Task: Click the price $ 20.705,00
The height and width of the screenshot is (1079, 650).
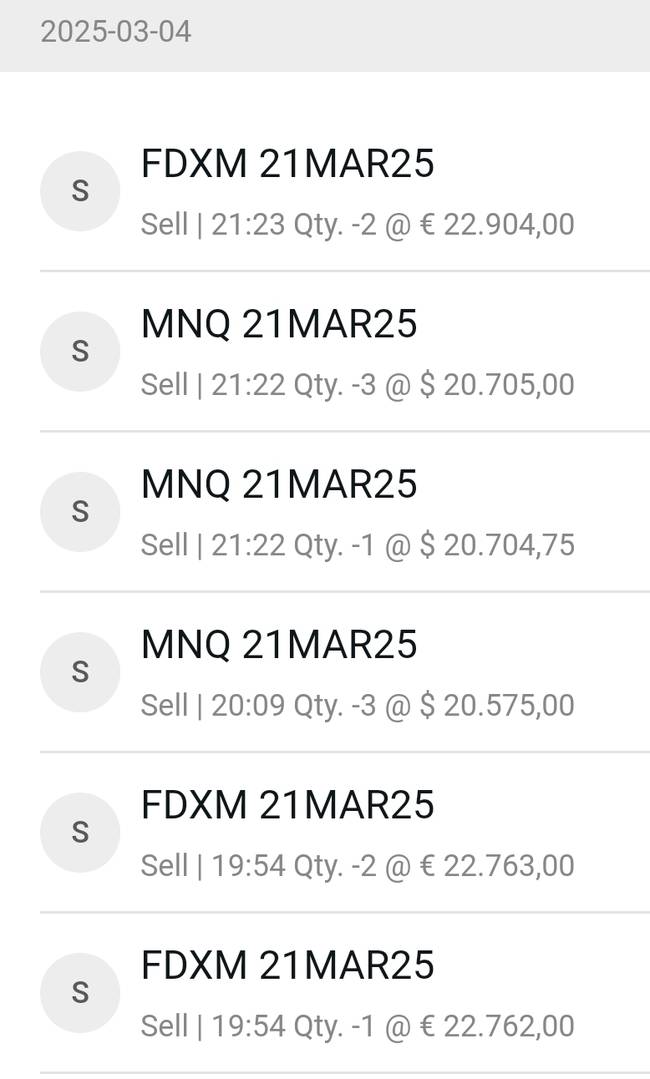Action: pos(496,385)
